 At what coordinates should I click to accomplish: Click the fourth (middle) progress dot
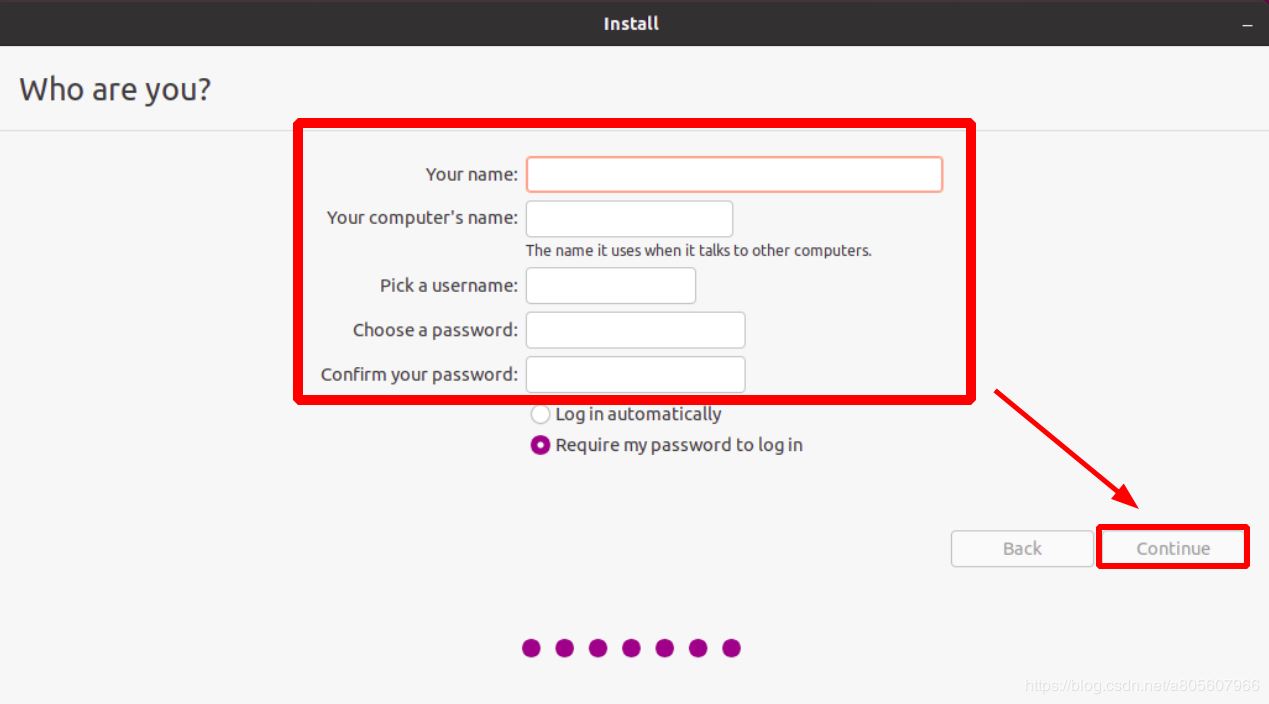[x=631, y=648]
